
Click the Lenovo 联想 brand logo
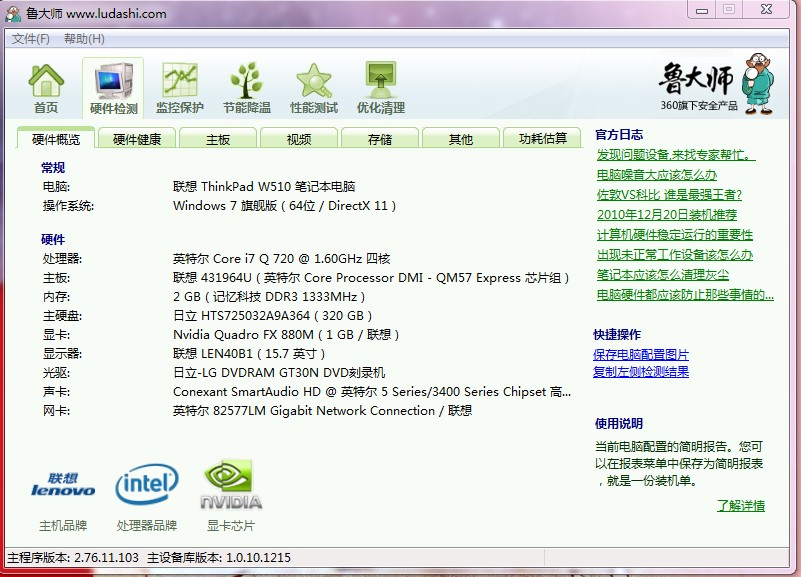(63, 485)
